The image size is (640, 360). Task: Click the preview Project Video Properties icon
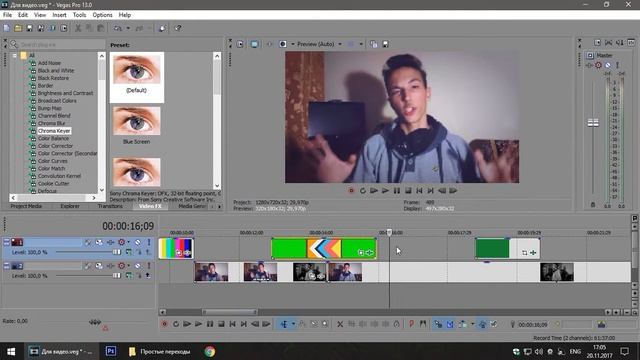[240, 44]
